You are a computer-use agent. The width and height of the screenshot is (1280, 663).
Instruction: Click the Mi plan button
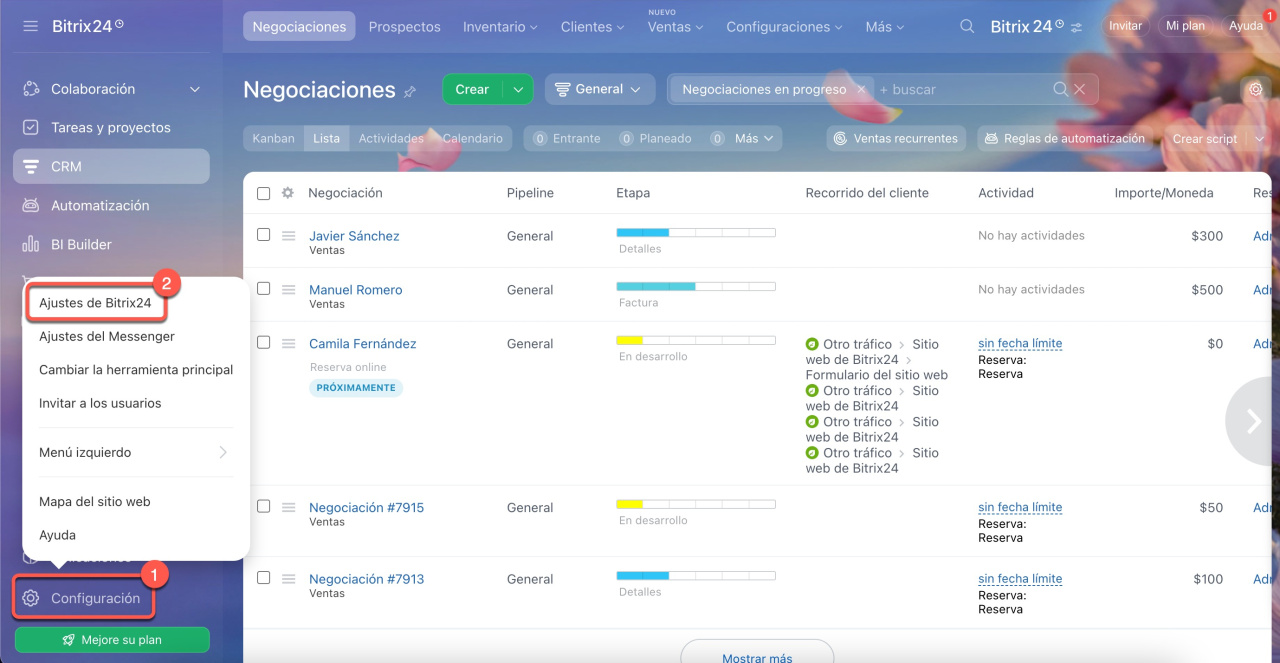pos(1186,26)
